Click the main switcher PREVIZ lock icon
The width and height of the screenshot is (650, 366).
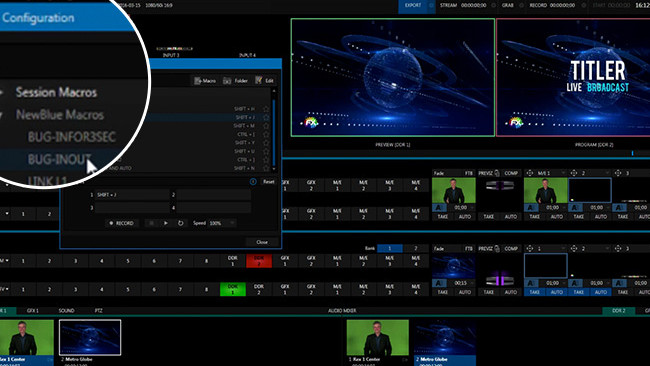[497, 248]
